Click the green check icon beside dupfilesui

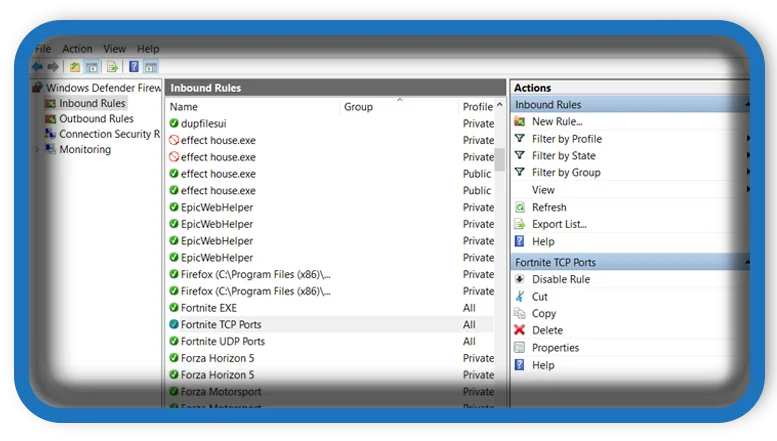coord(174,123)
